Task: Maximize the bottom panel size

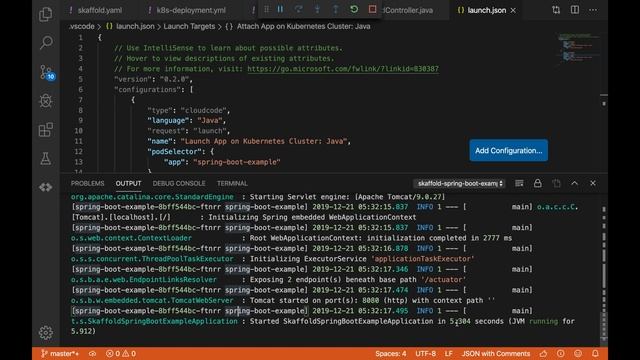Action: [x=575, y=184]
